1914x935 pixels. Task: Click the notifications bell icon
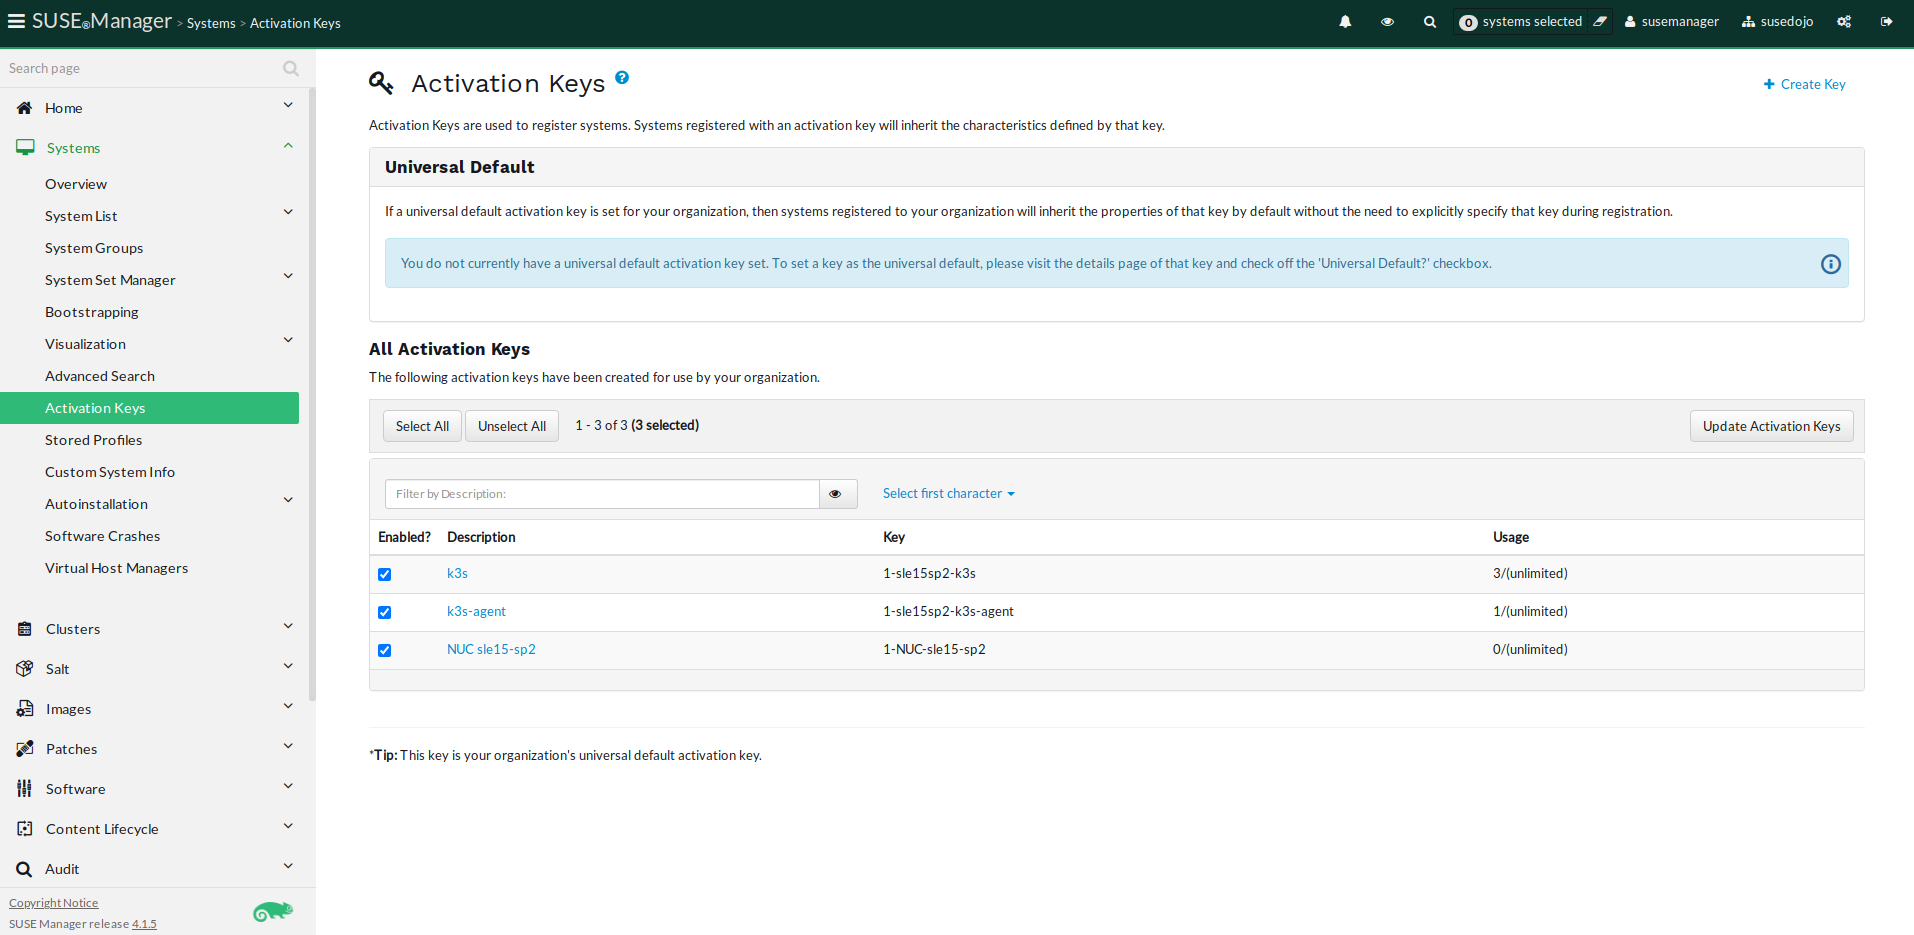(x=1345, y=22)
